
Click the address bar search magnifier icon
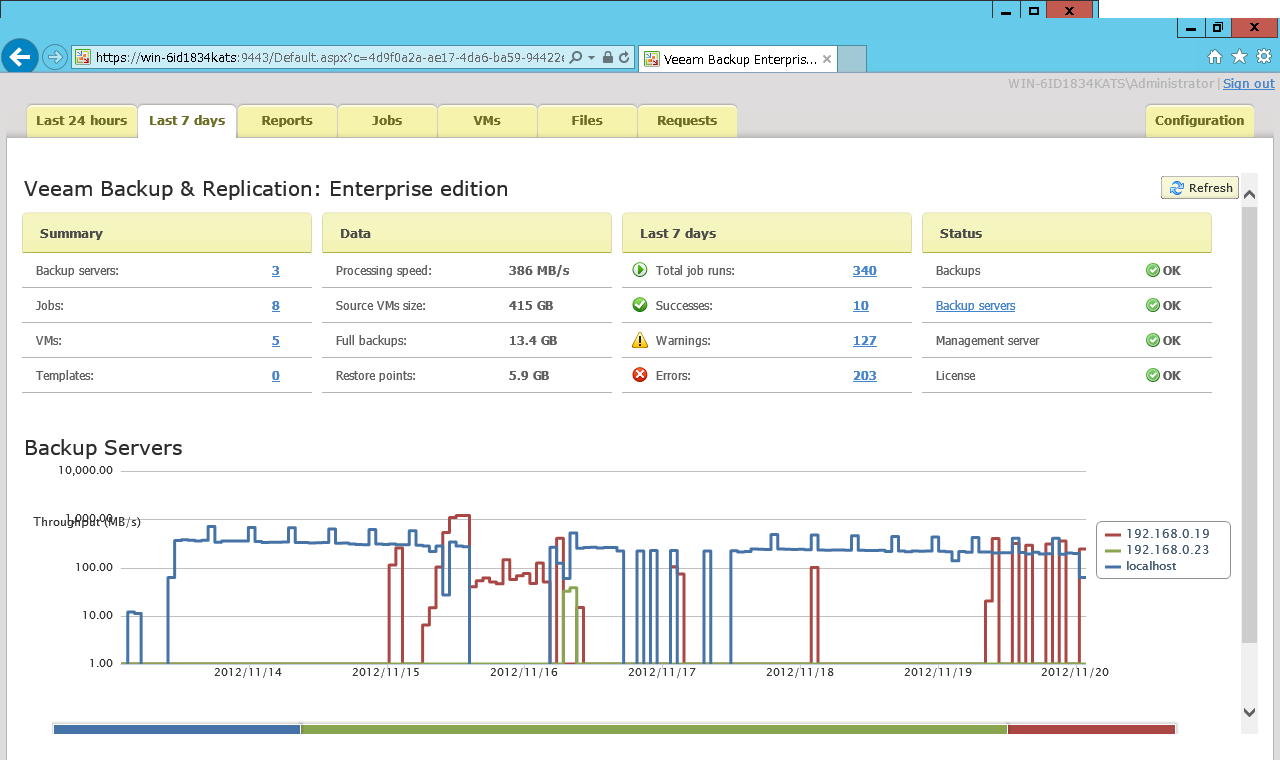(x=575, y=58)
